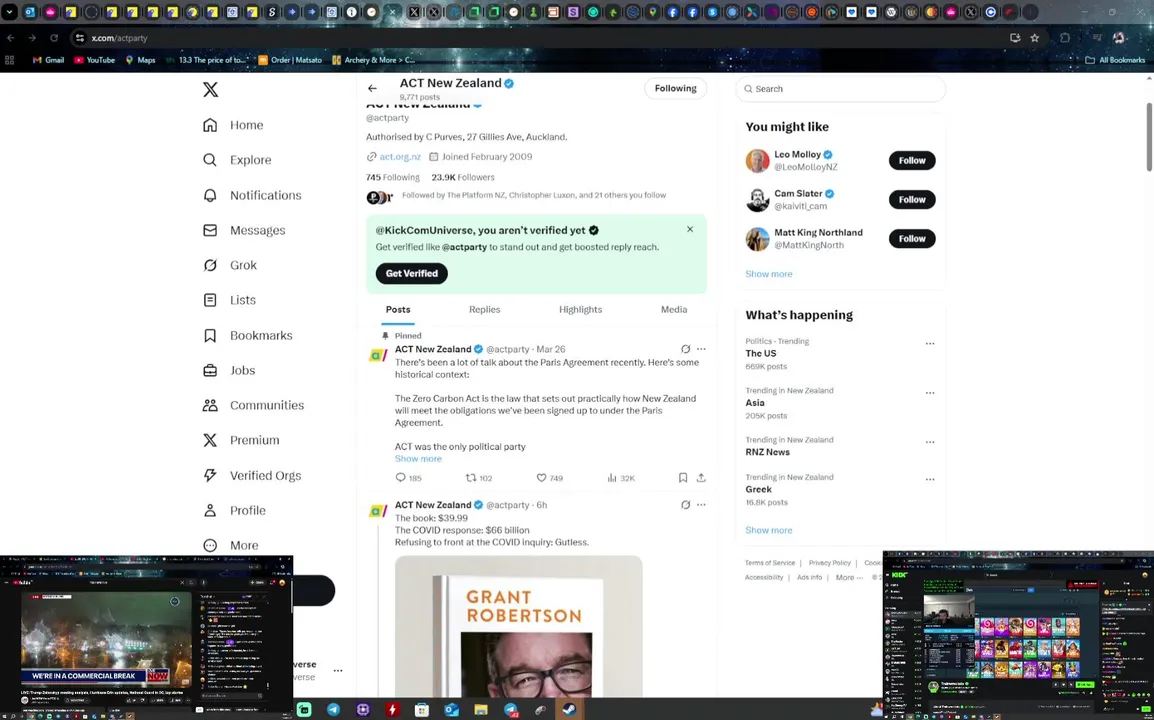Click the Jobs briefcase icon
The height and width of the screenshot is (720, 1154).
[210, 370]
